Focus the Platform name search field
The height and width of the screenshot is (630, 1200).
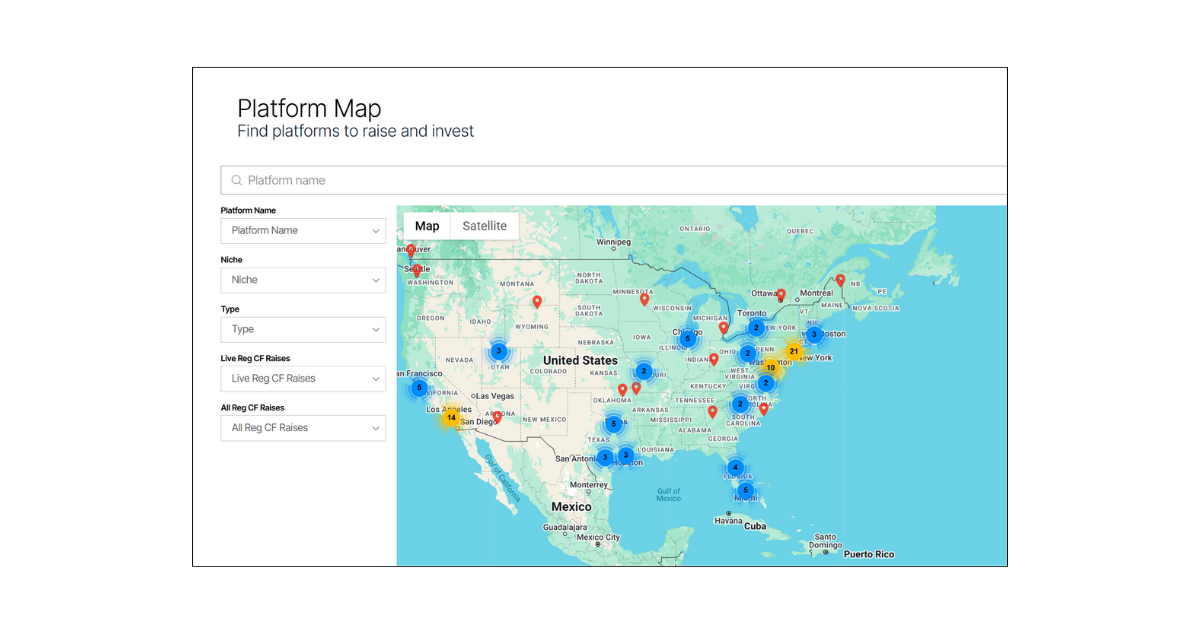coord(614,180)
